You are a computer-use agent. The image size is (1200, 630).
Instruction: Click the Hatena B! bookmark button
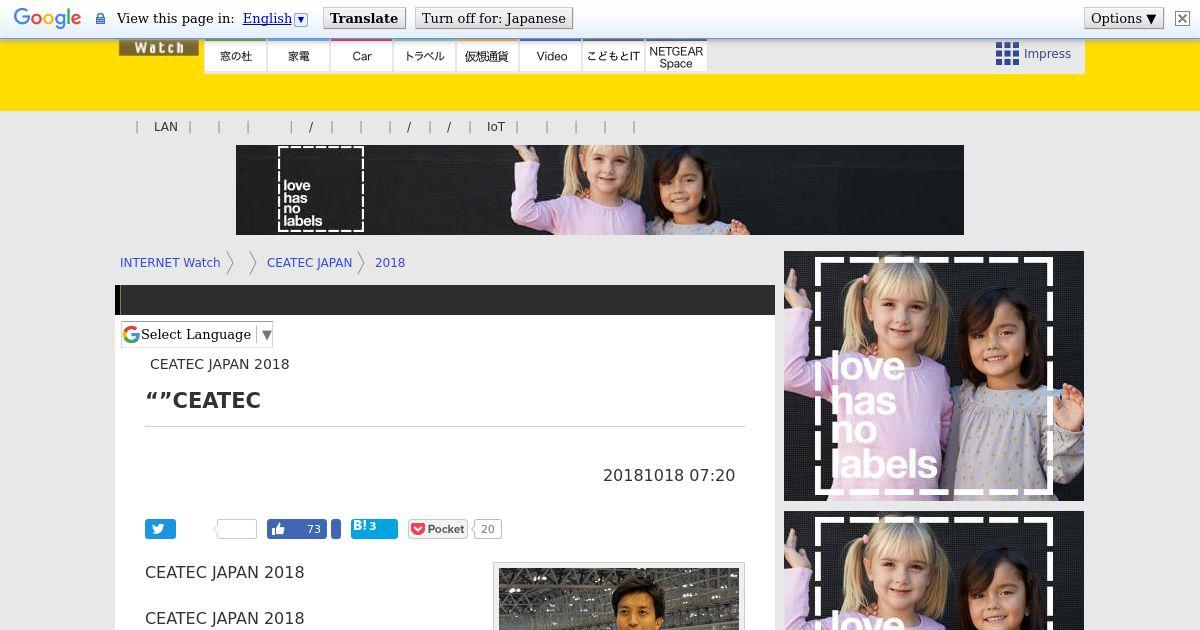[374, 529]
